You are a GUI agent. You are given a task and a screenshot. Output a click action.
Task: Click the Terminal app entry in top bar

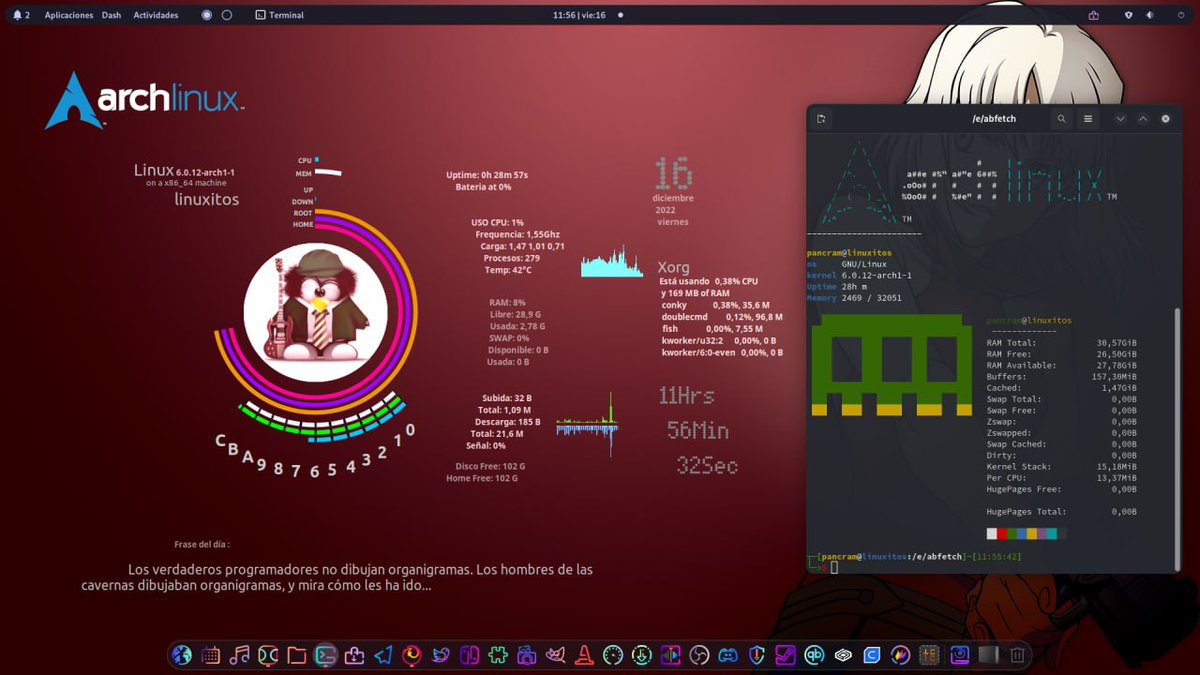coord(280,15)
